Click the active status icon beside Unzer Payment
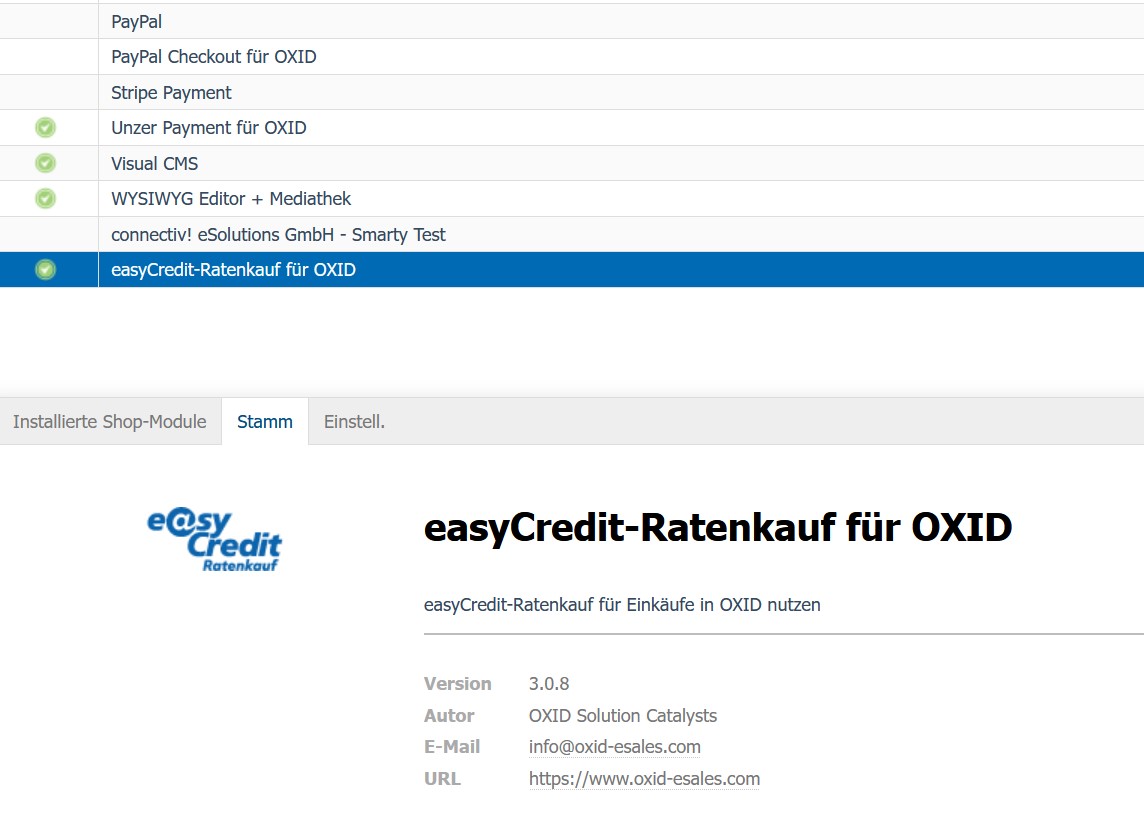Screen dimensions: 1144x823 (45, 128)
